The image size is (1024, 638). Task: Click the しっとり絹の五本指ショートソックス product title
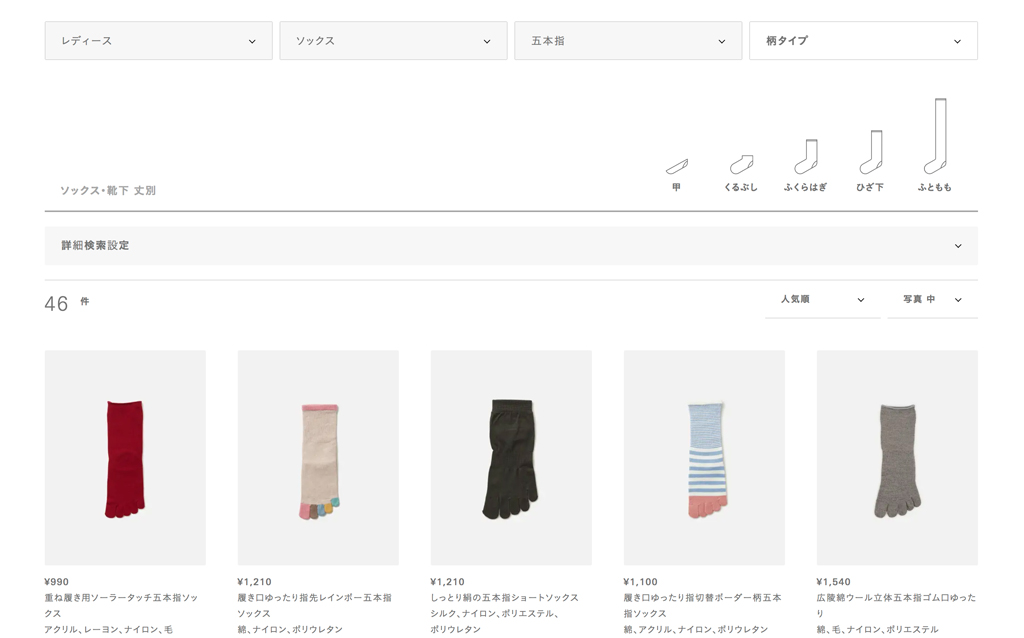pos(504,598)
